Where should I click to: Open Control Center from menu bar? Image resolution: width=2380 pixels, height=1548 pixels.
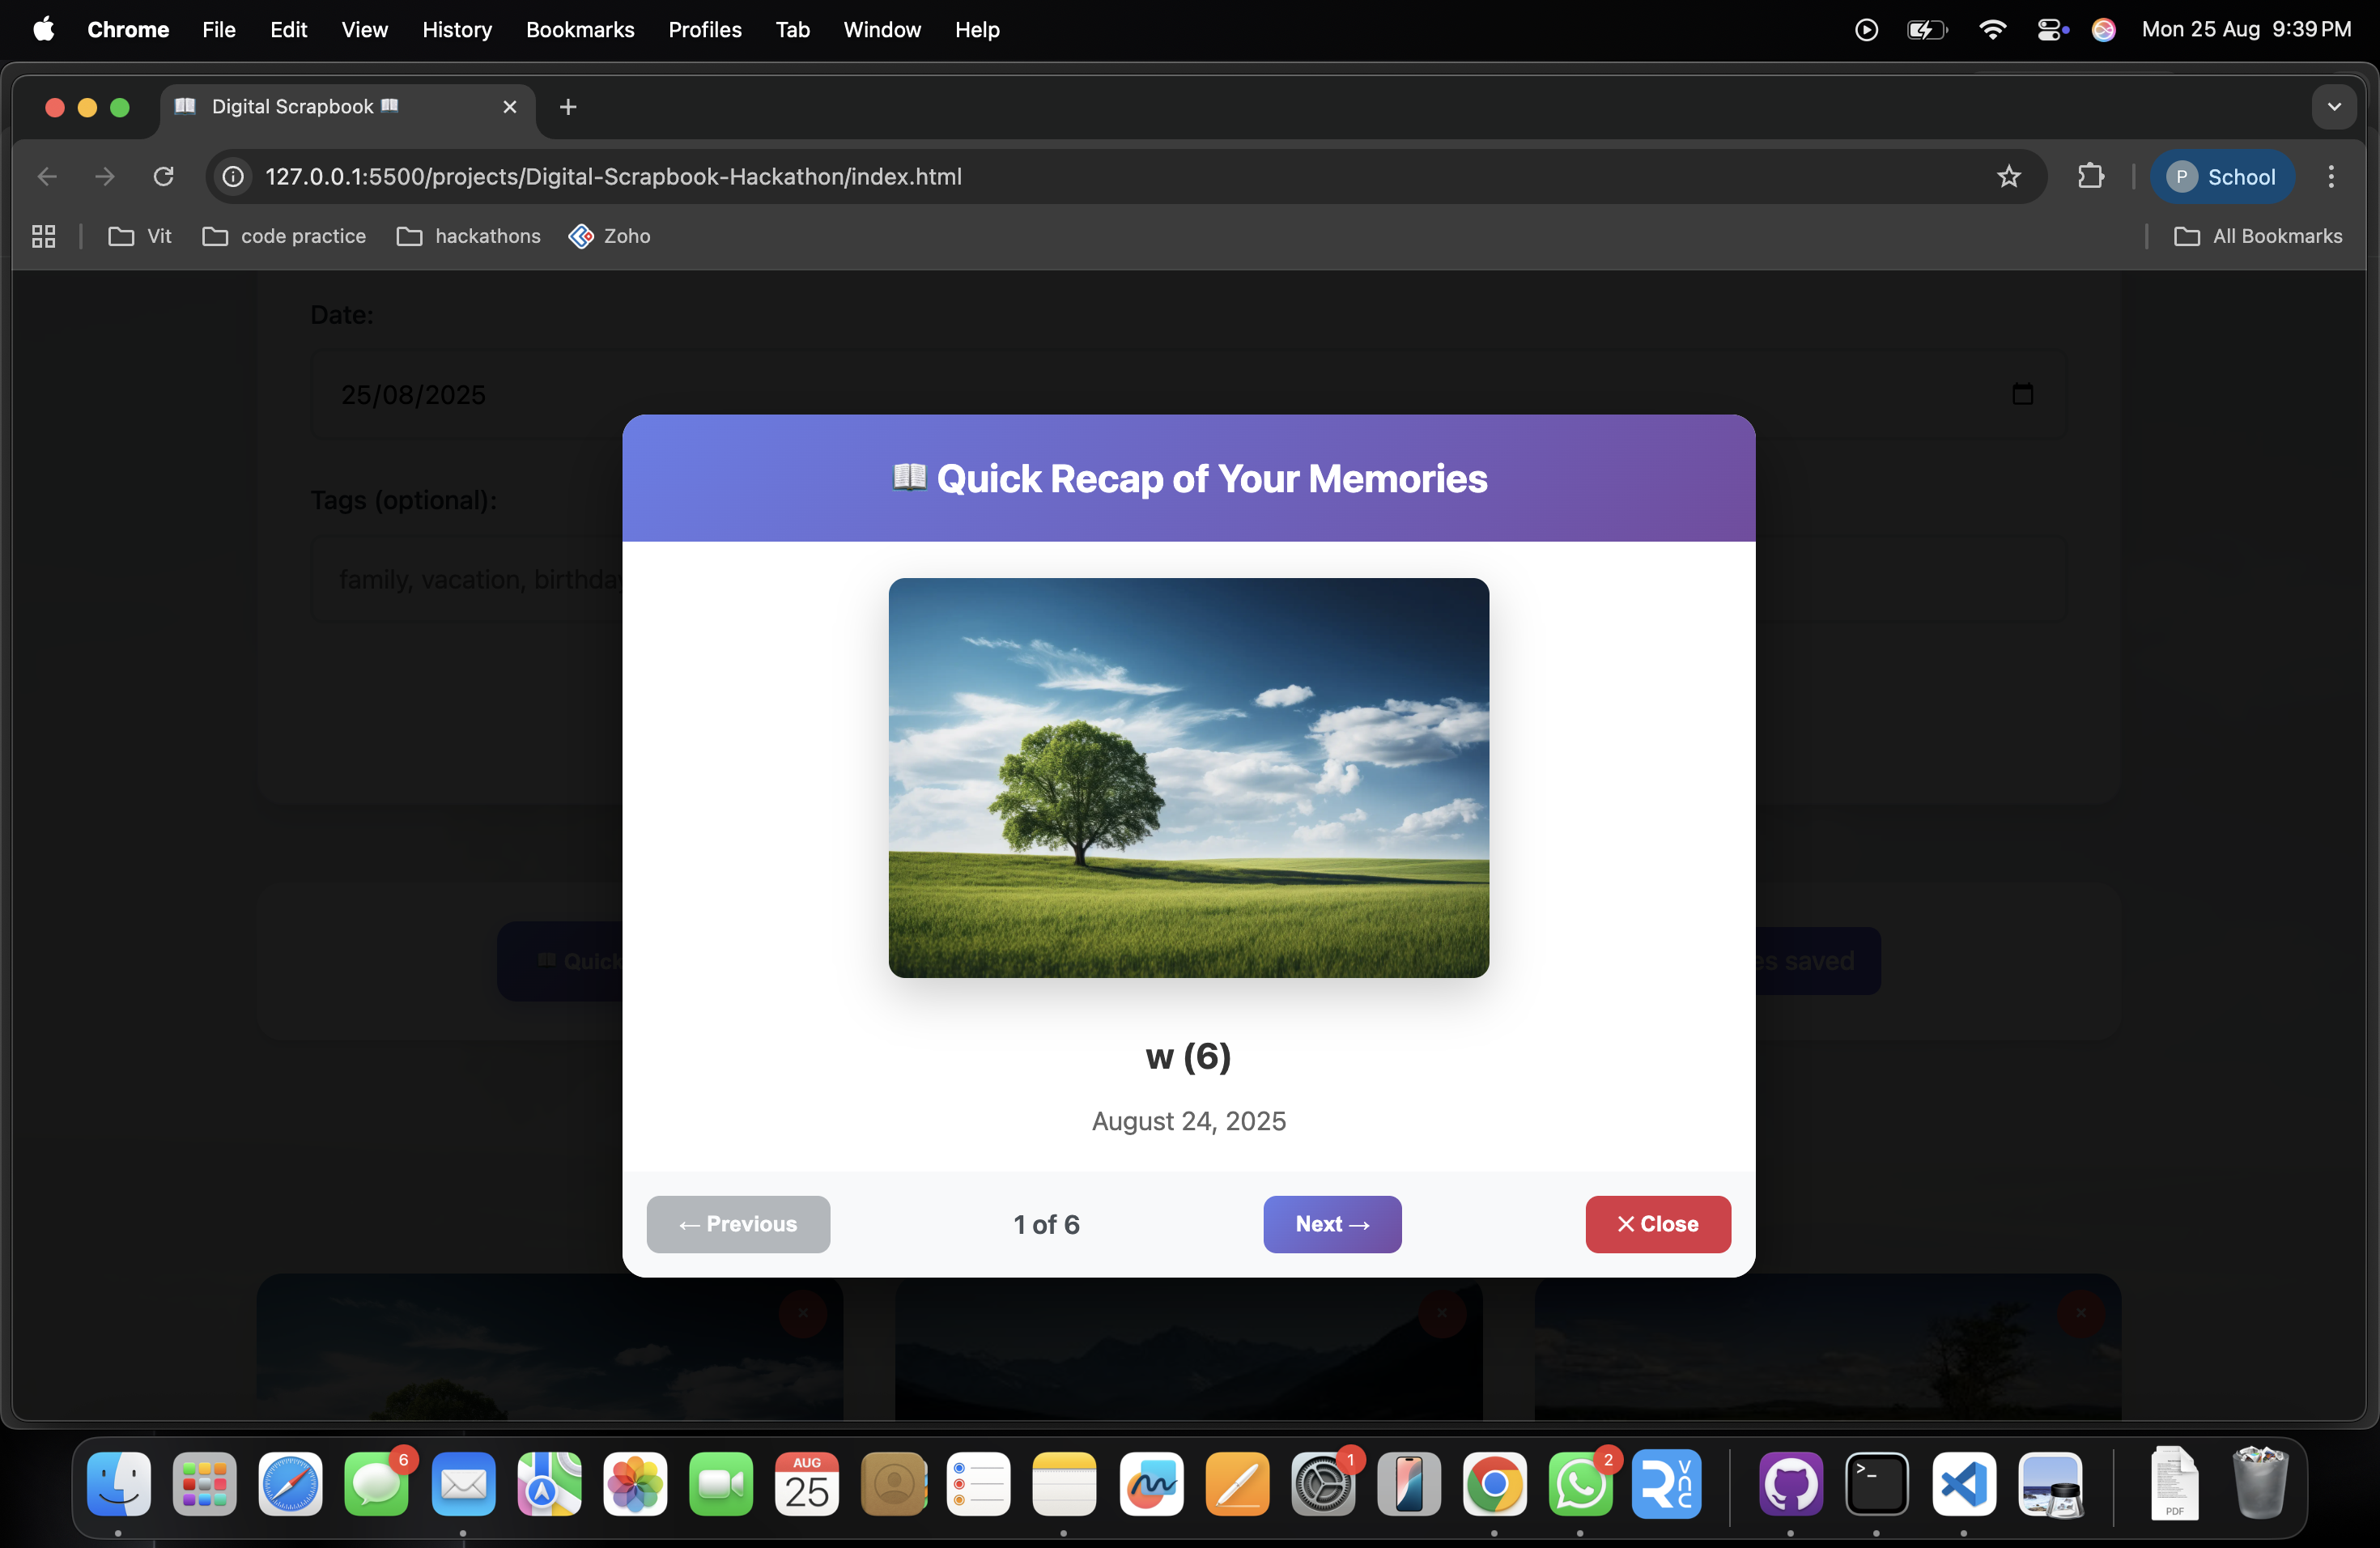pyautogui.click(x=2052, y=30)
